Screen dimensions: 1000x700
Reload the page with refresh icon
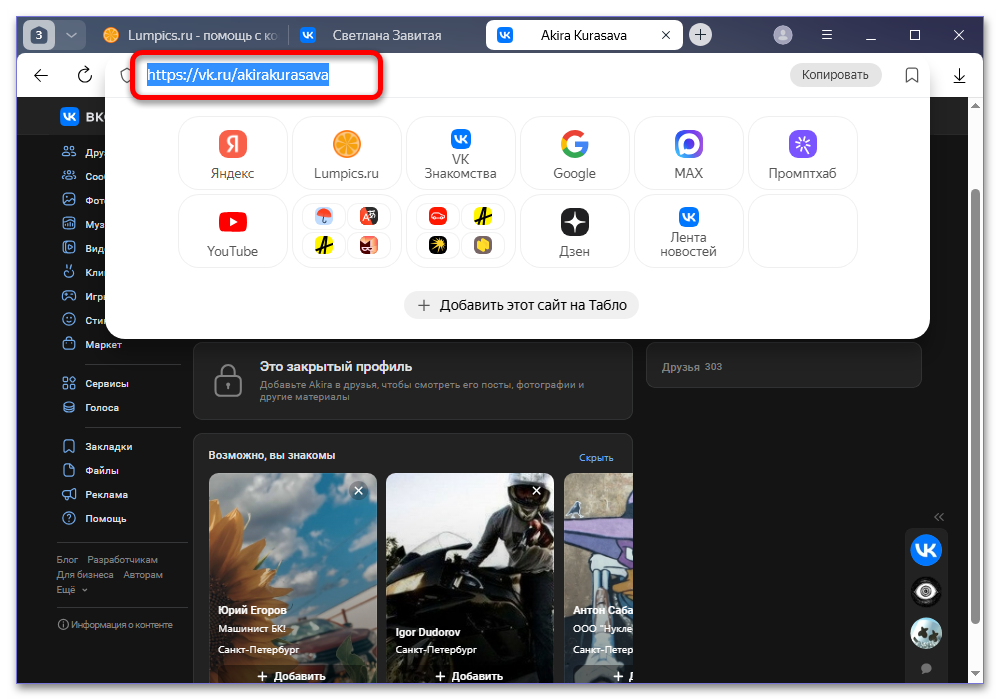point(84,75)
